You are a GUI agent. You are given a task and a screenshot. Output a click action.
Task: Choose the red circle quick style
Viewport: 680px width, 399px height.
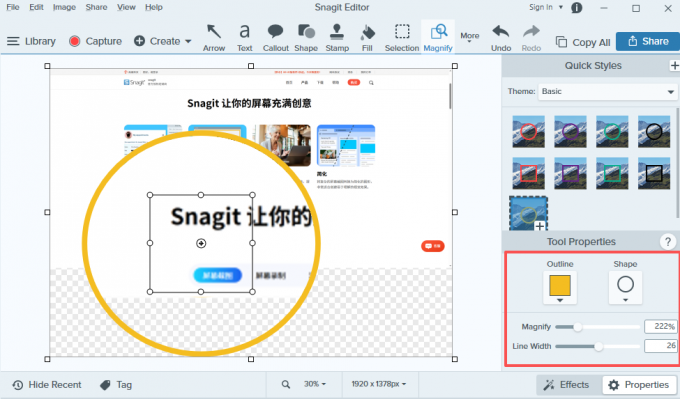528,131
